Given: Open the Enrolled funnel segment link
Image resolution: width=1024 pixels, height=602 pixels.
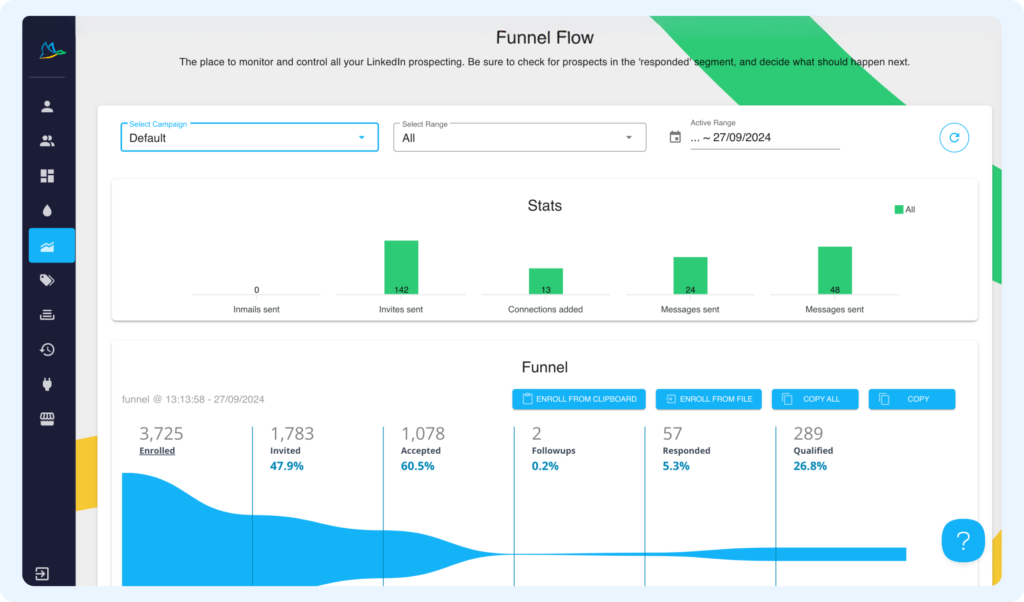Looking at the screenshot, I should point(157,451).
